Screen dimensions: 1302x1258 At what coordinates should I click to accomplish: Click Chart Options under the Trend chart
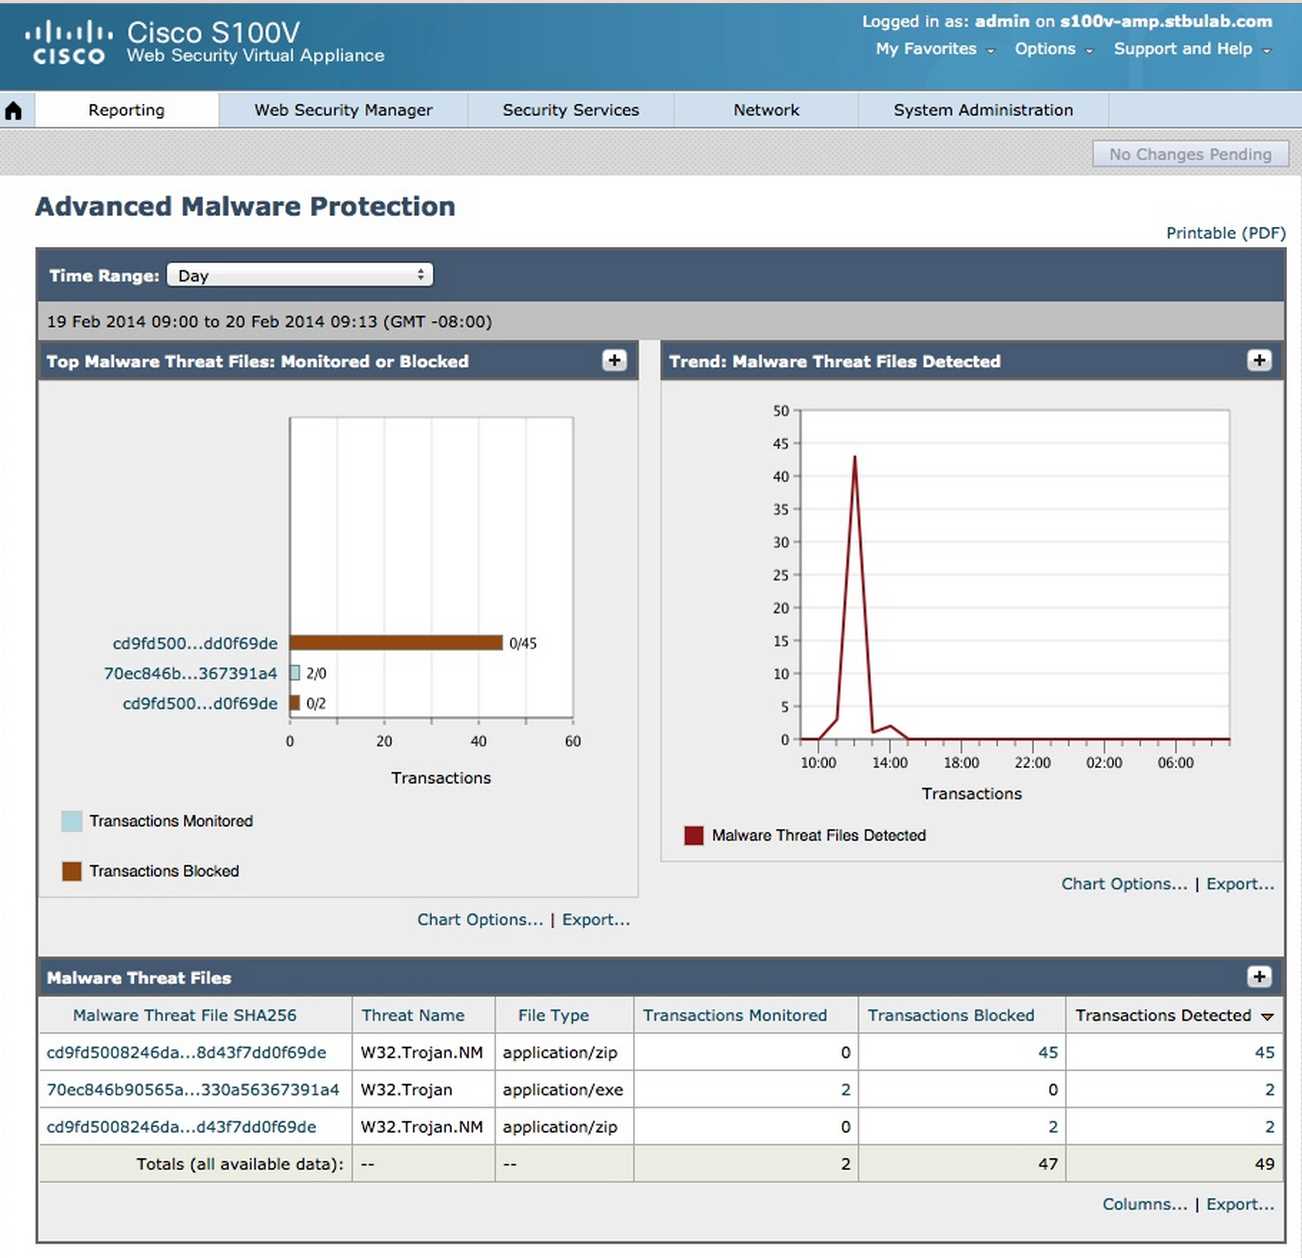point(1124,884)
